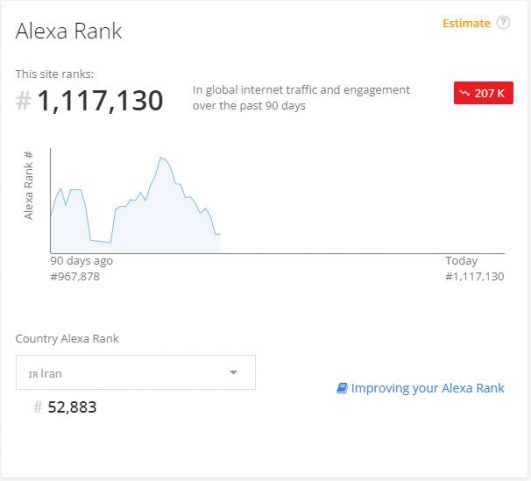Viewport: 531px width, 481px height.
Task: Click the global rank number 1,117,130
Action: click(100, 101)
